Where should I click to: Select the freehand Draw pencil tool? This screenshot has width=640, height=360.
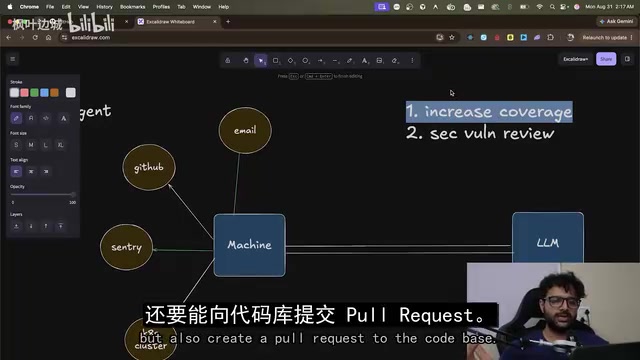click(x=350, y=60)
